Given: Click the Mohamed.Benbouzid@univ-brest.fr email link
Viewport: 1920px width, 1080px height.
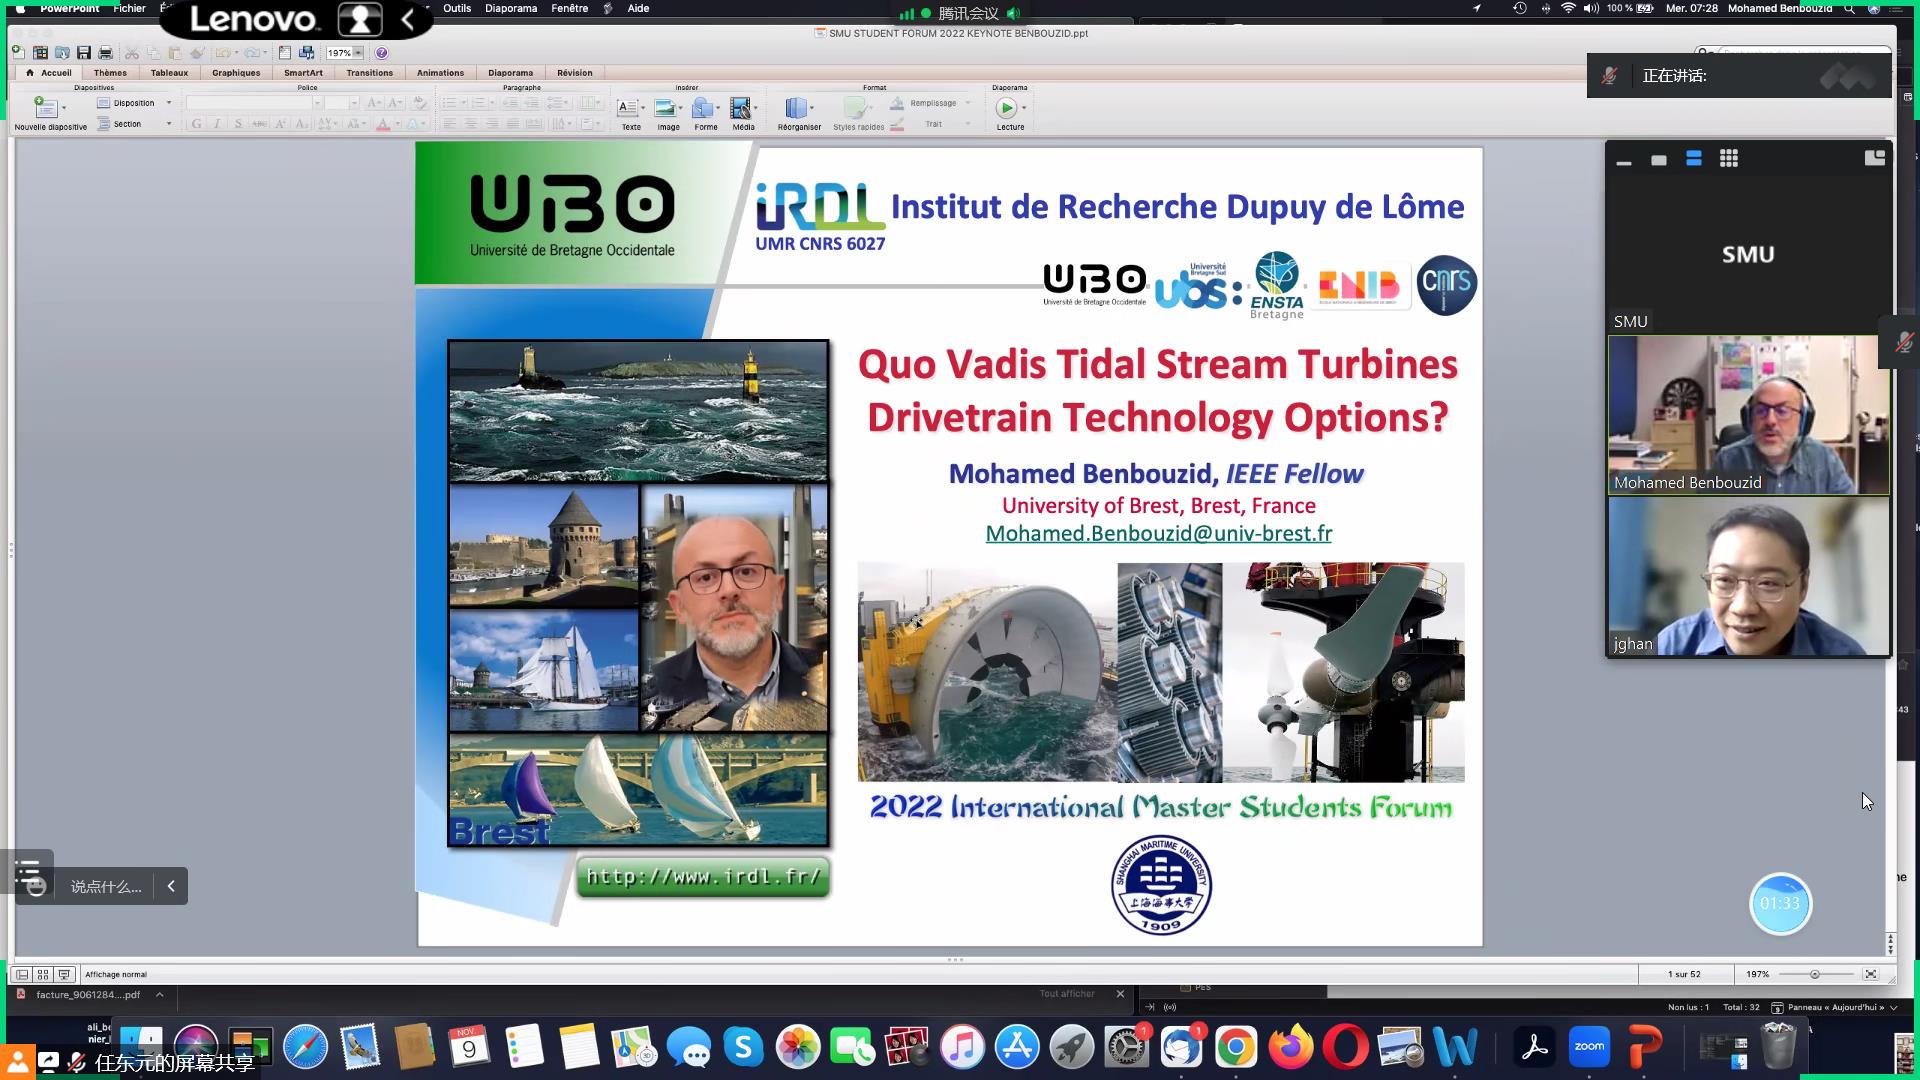Looking at the screenshot, I should point(1158,534).
